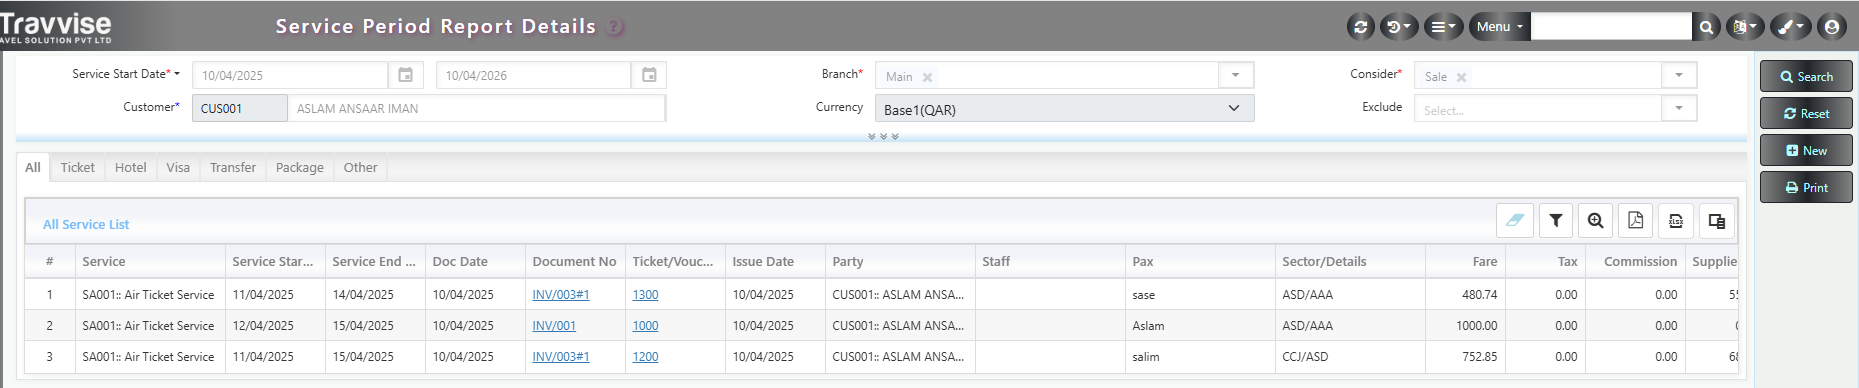Open the history dropdown icon
The width and height of the screenshot is (1859, 388).
click(1398, 27)
